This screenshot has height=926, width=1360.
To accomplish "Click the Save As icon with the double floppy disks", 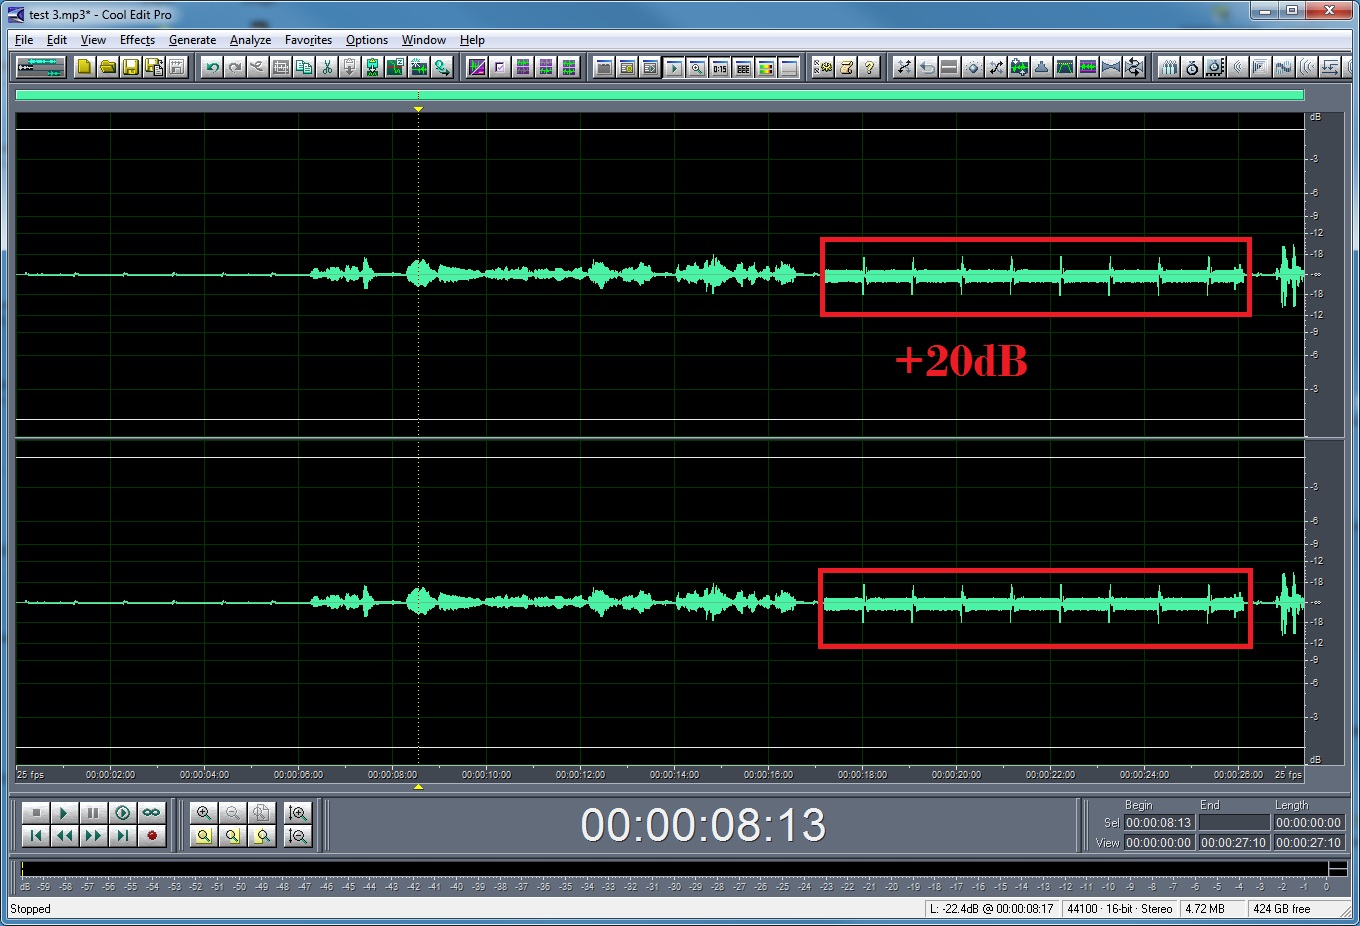I will (154, 67).
